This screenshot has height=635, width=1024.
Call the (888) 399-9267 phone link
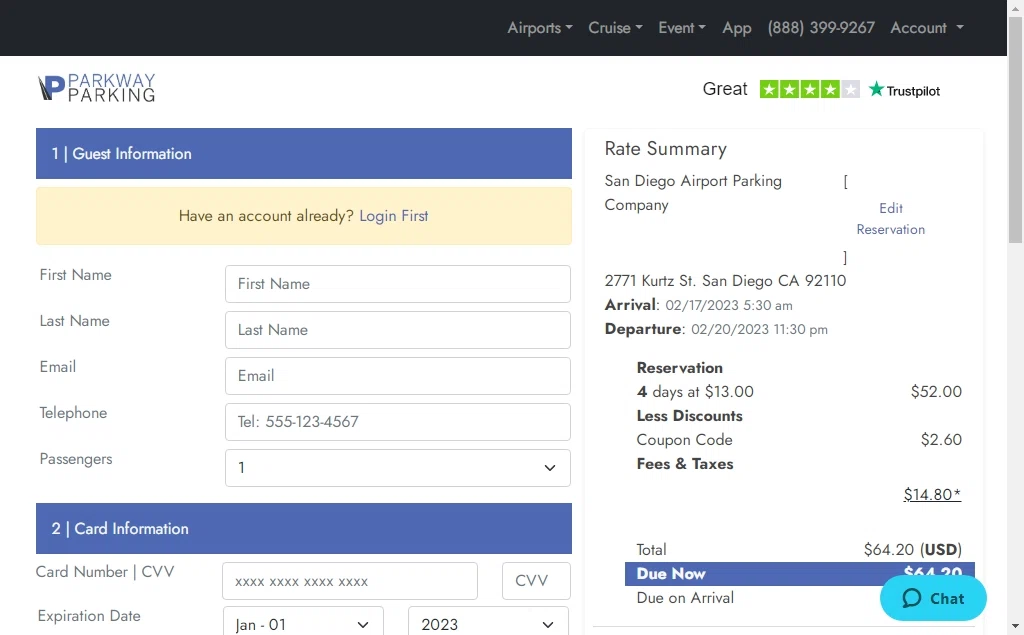pyautogui.click(x=821, y=28)
